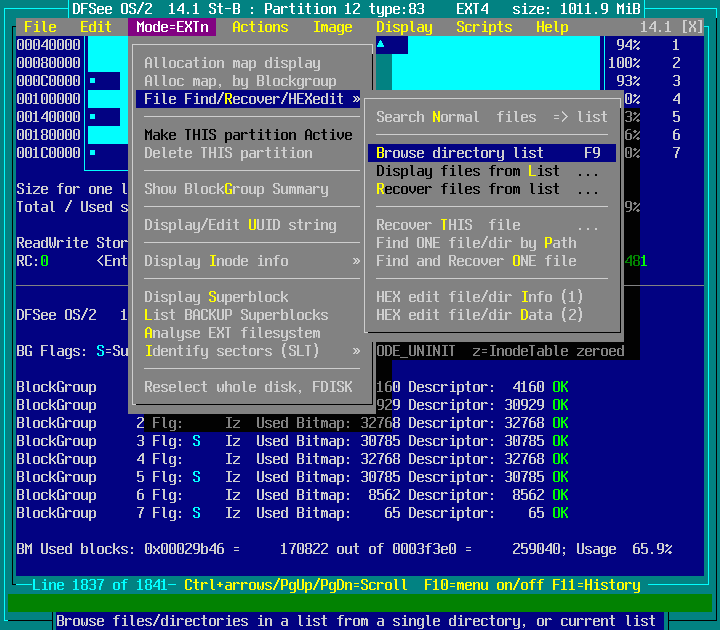
Task: Open the Scripts menu
Action: 484,27
